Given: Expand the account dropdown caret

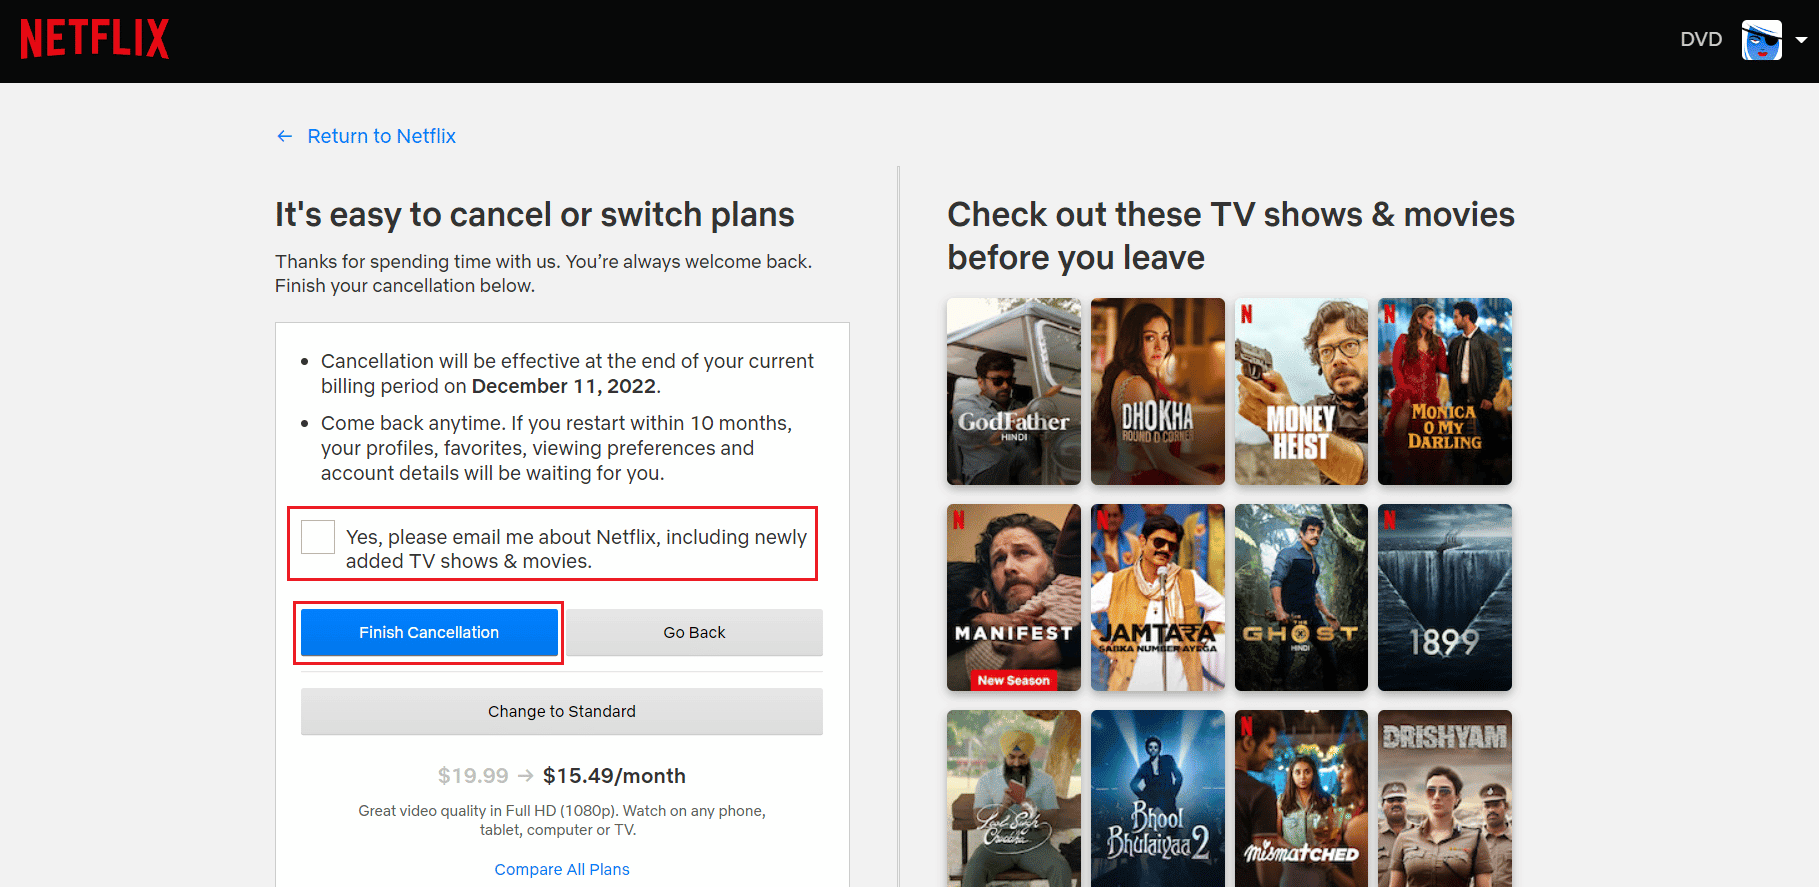Looking at the screenshot, I should pos(1801,40).
